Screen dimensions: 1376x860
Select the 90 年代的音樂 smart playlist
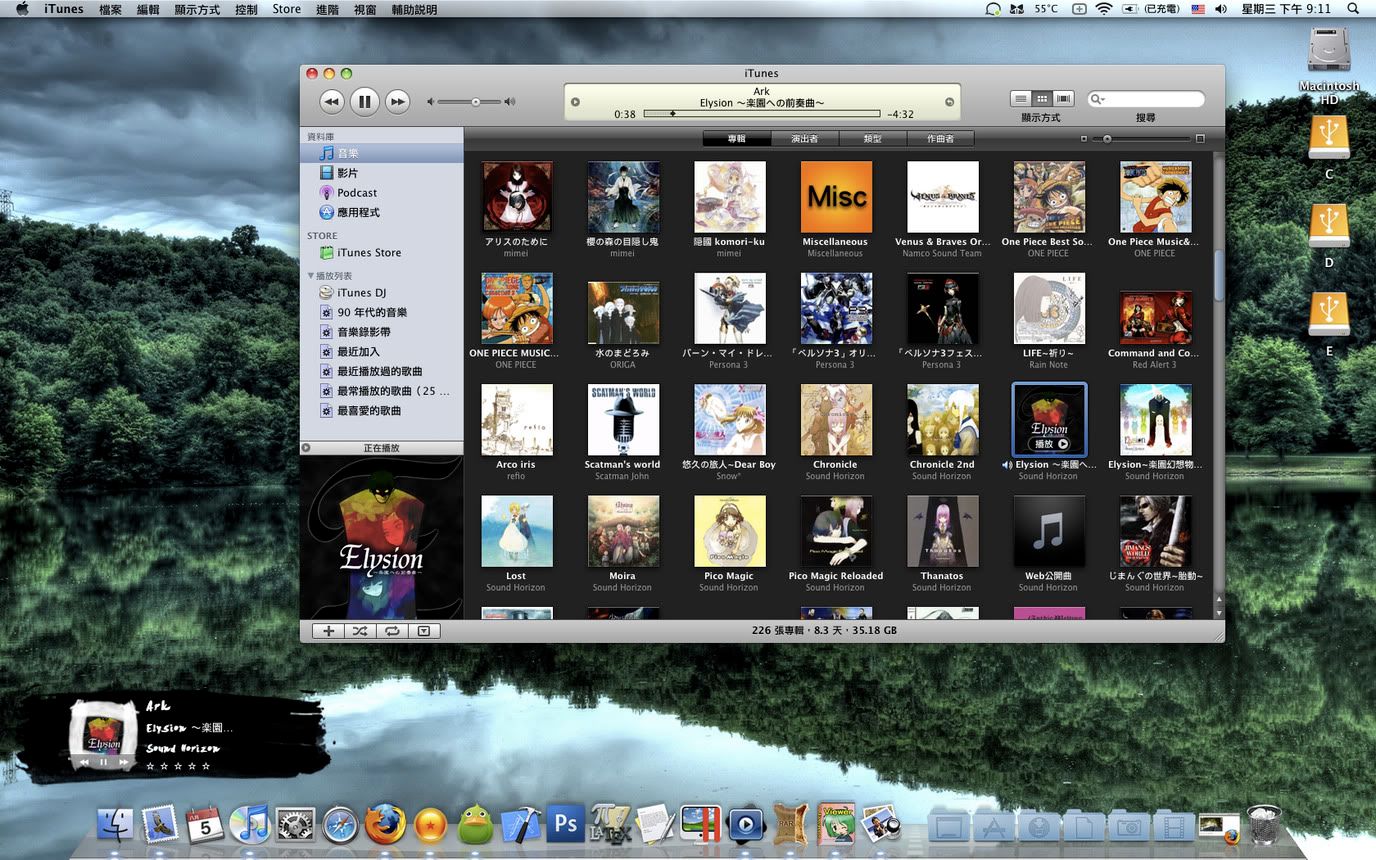point(381,313)
